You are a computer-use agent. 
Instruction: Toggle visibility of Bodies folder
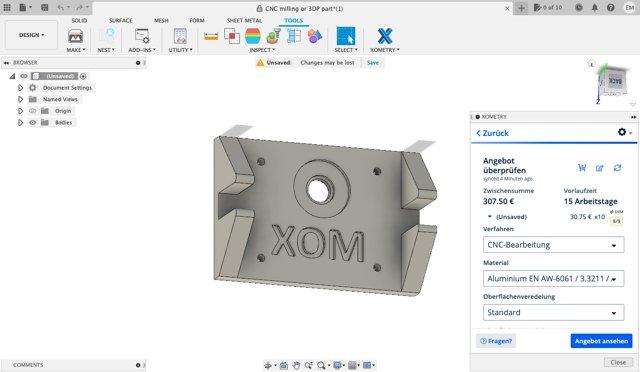point(33,123)
